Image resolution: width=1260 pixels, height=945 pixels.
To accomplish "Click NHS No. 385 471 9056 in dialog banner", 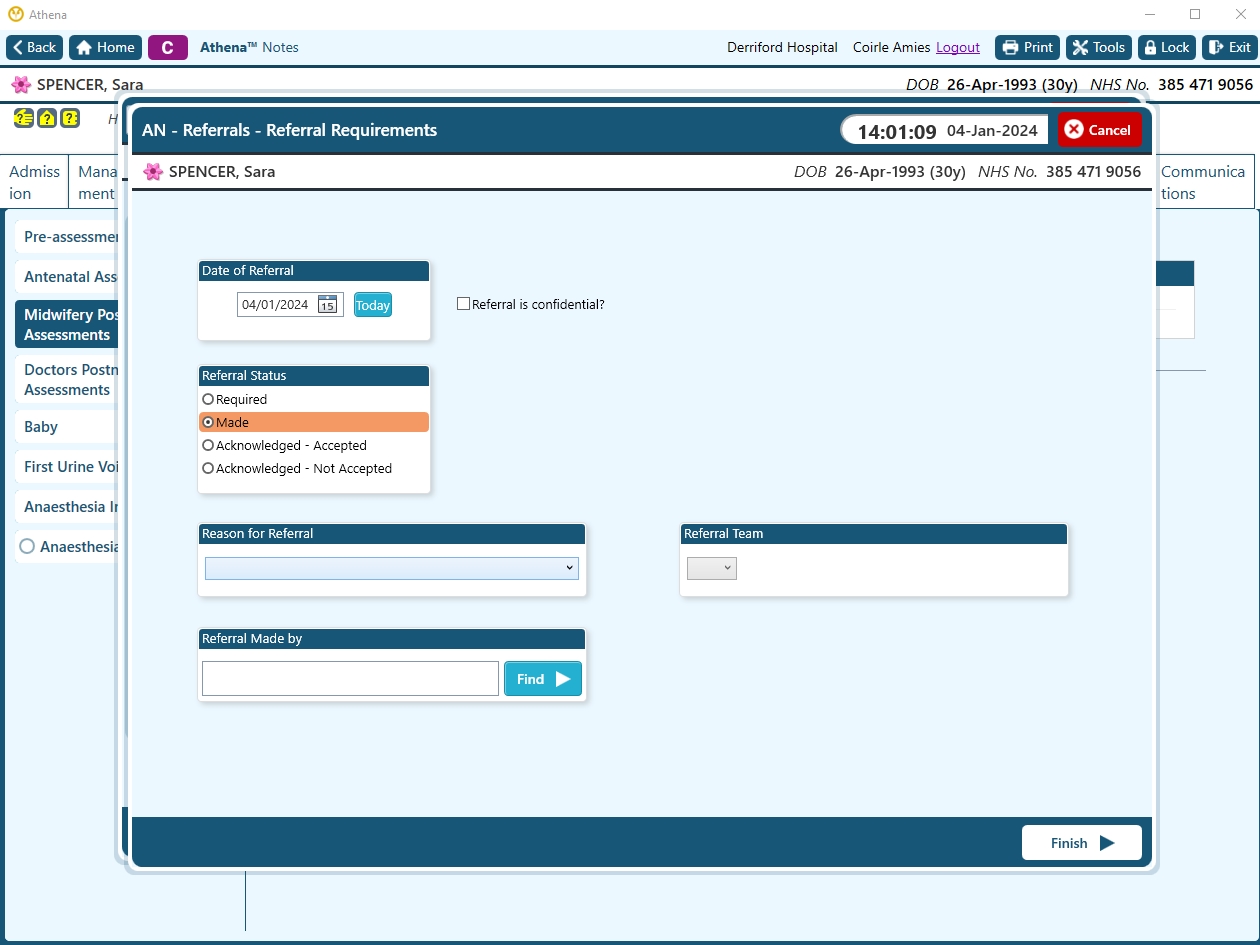I will point(1059,172).
